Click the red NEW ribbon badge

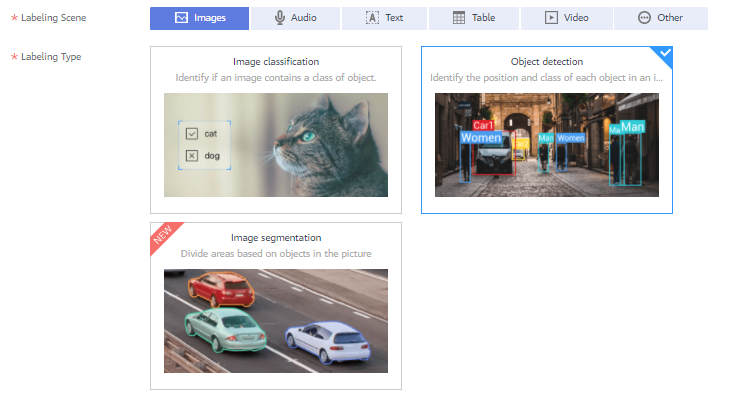[x=163, y=234]
